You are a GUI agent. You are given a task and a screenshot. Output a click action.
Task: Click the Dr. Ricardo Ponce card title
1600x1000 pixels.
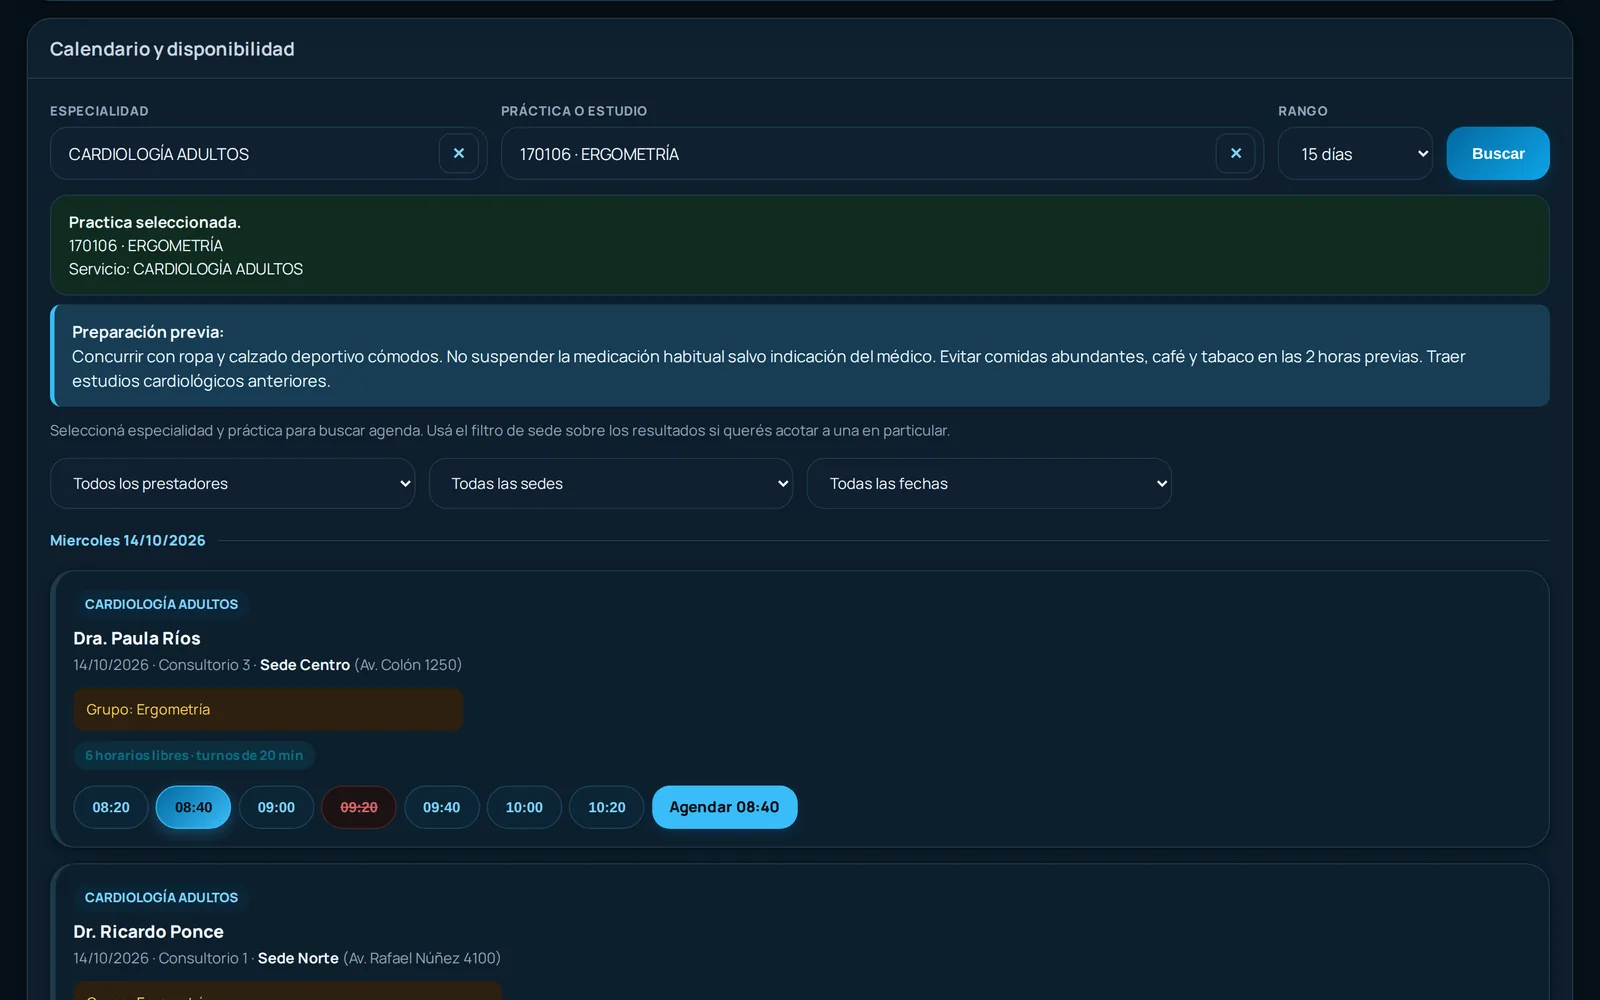(x=148, y=932)
